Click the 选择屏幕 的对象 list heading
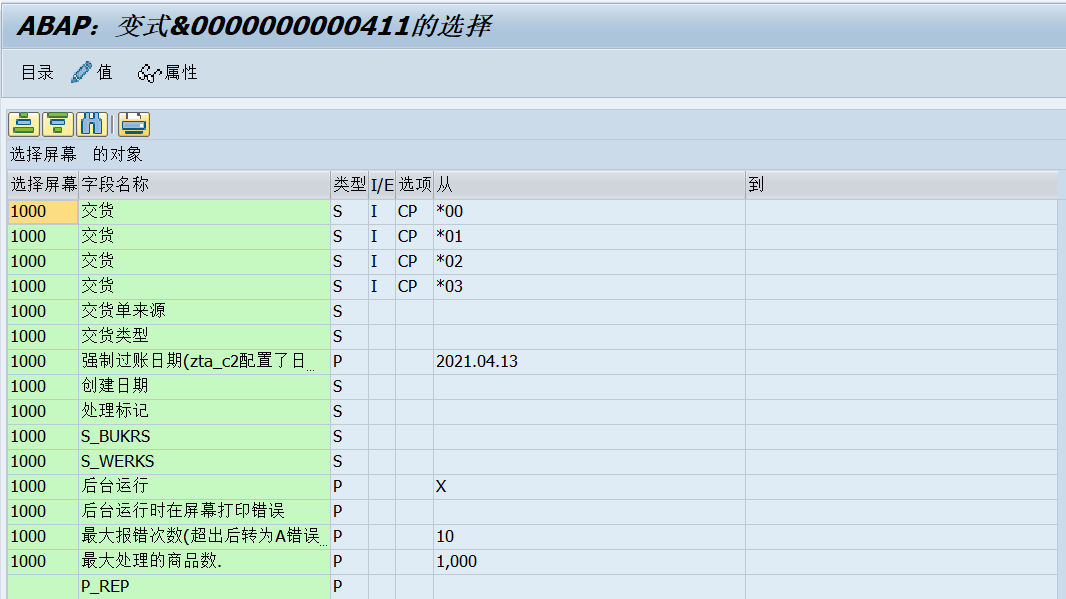The image size is (1066, 599). coord(76,154)
